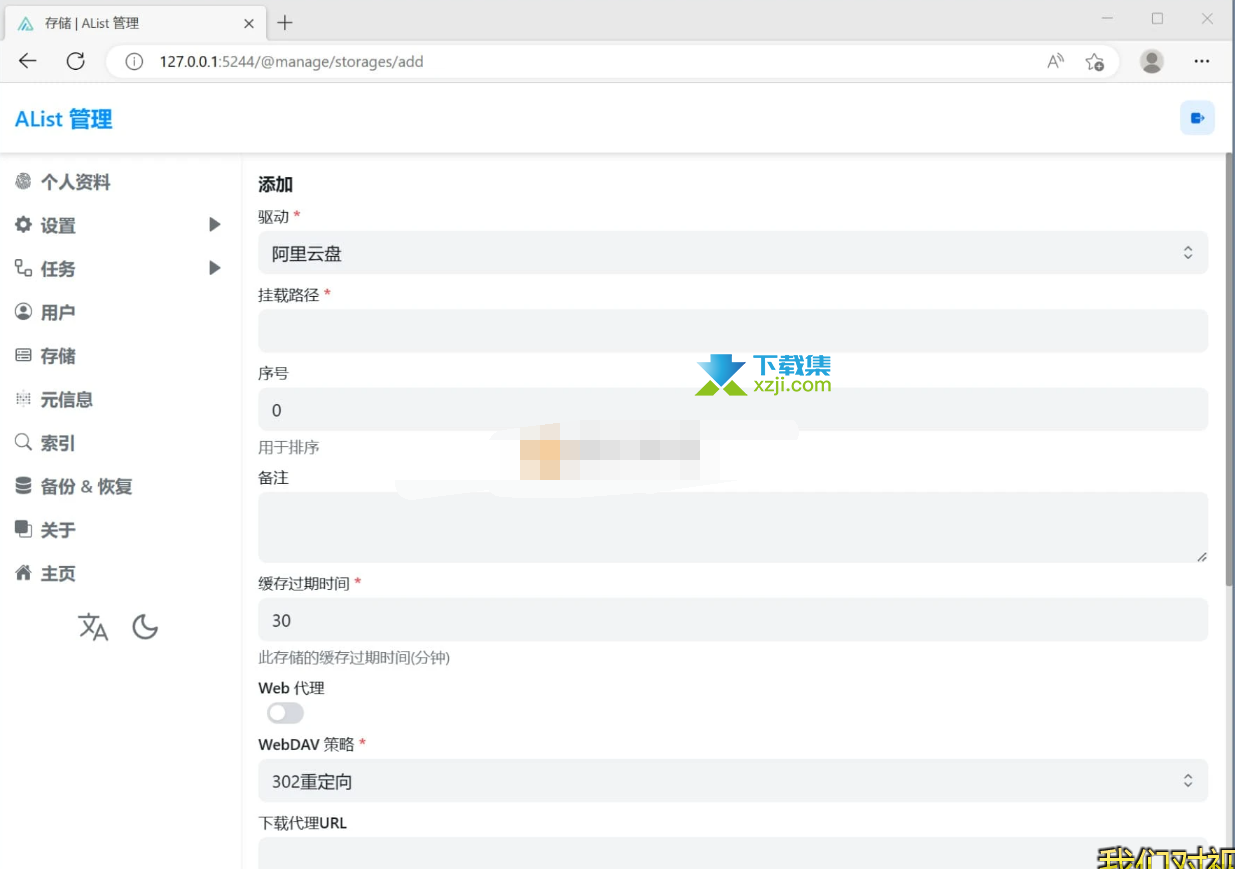Click the 序号 input field

coord(733,409)
